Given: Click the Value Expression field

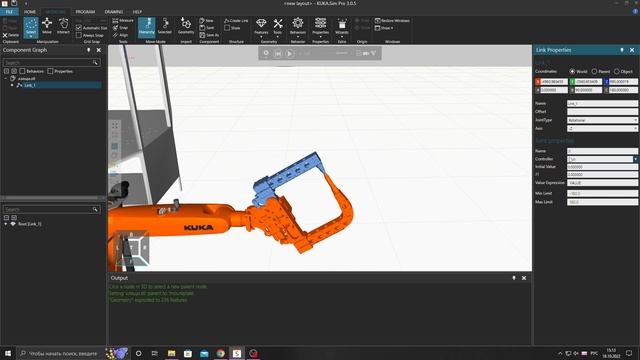Looking at the screenshot, I should pos(602,183).
